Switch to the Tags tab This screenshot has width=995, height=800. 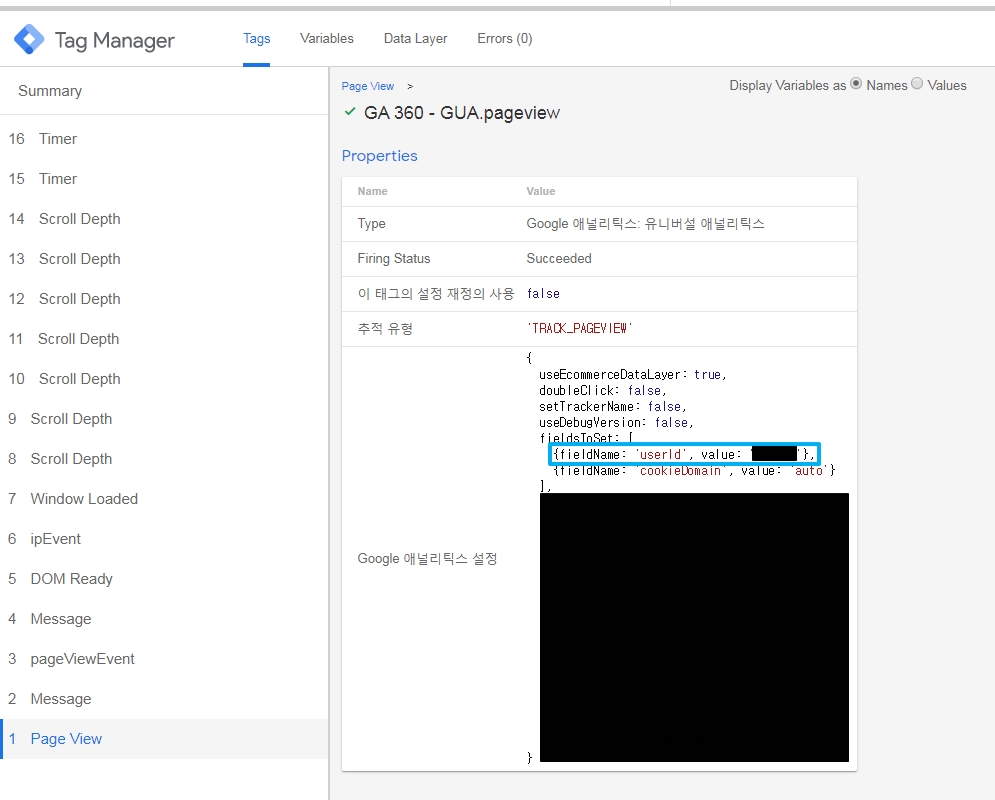click(x=256, y=39)
